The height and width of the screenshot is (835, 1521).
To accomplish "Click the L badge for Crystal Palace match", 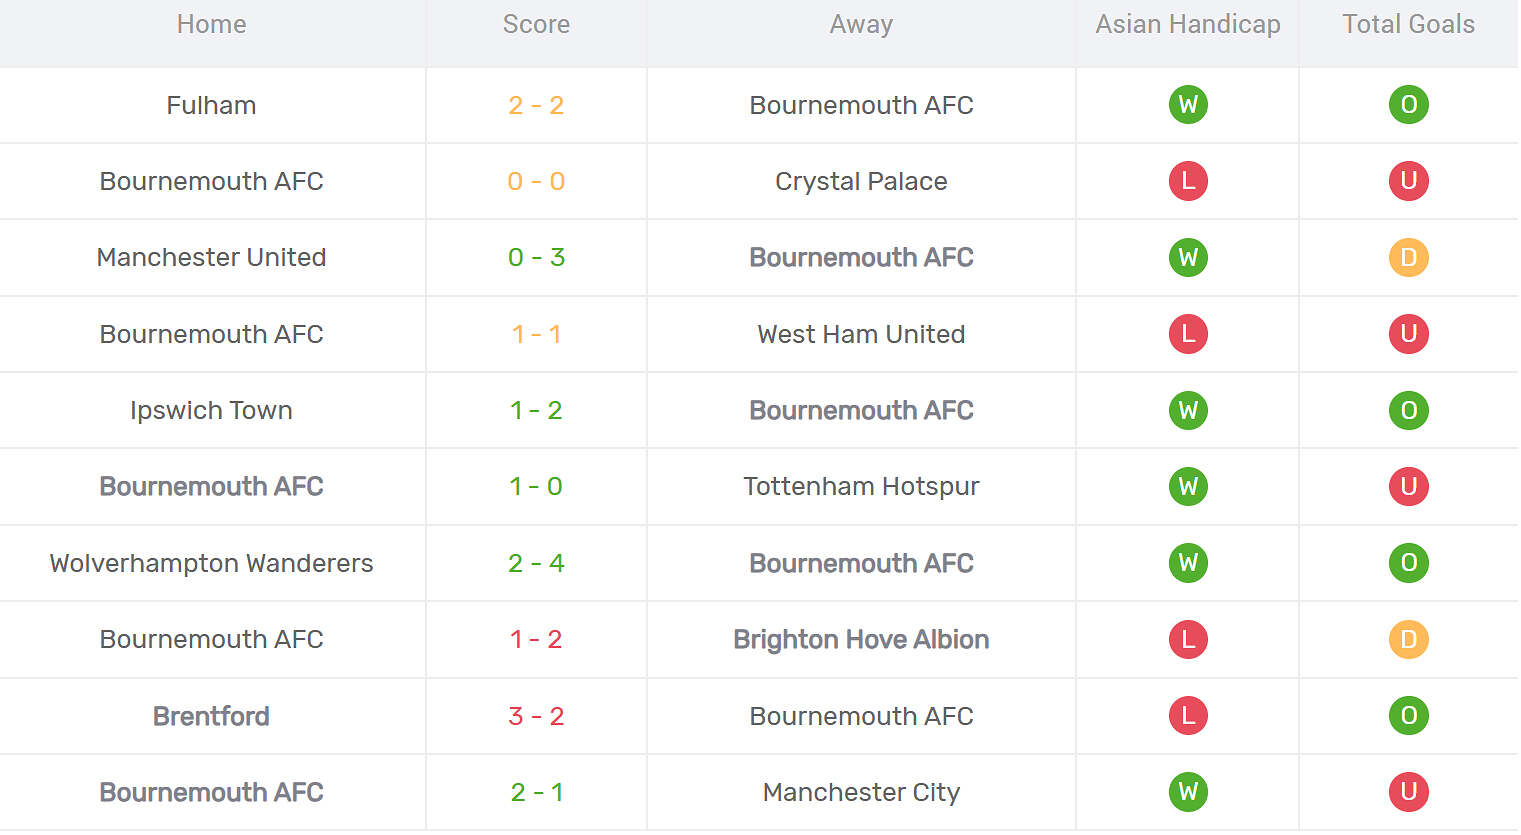I will (x=1188, y=181).
